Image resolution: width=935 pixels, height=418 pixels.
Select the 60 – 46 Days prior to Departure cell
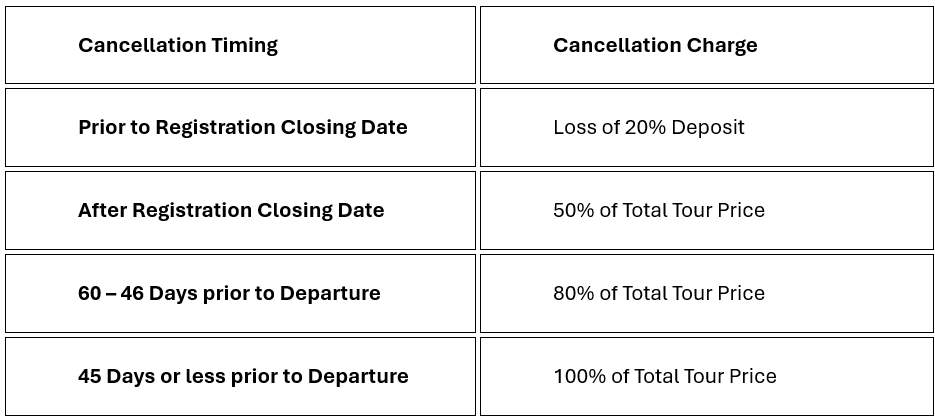coord(240,293)
